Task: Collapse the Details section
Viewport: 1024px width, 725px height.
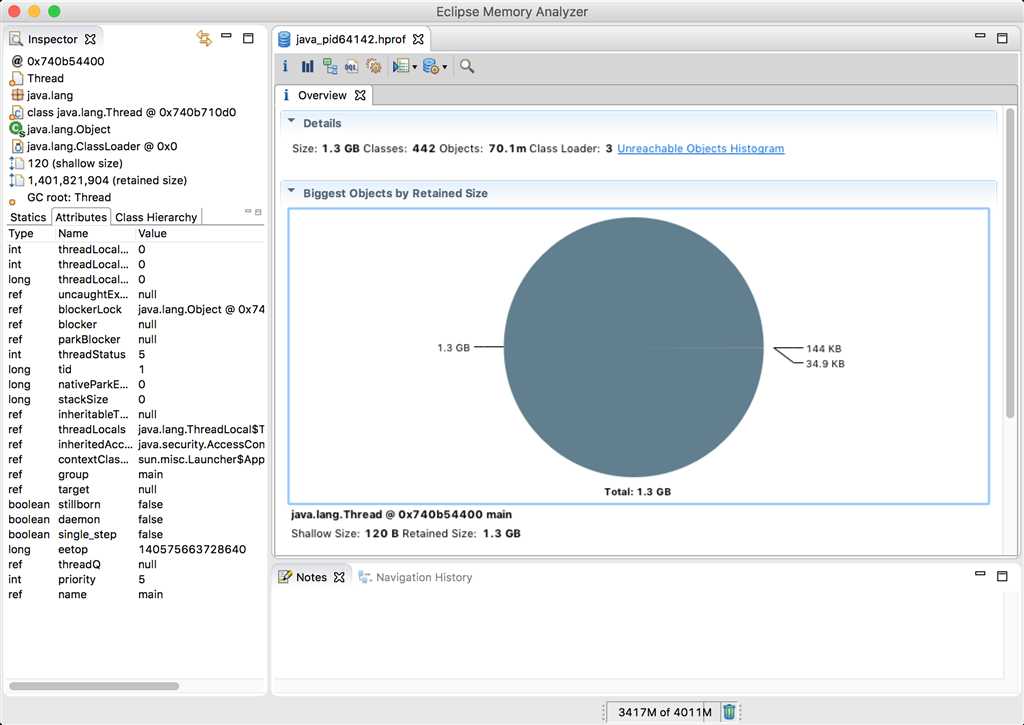Action: (x=291, y=121)
